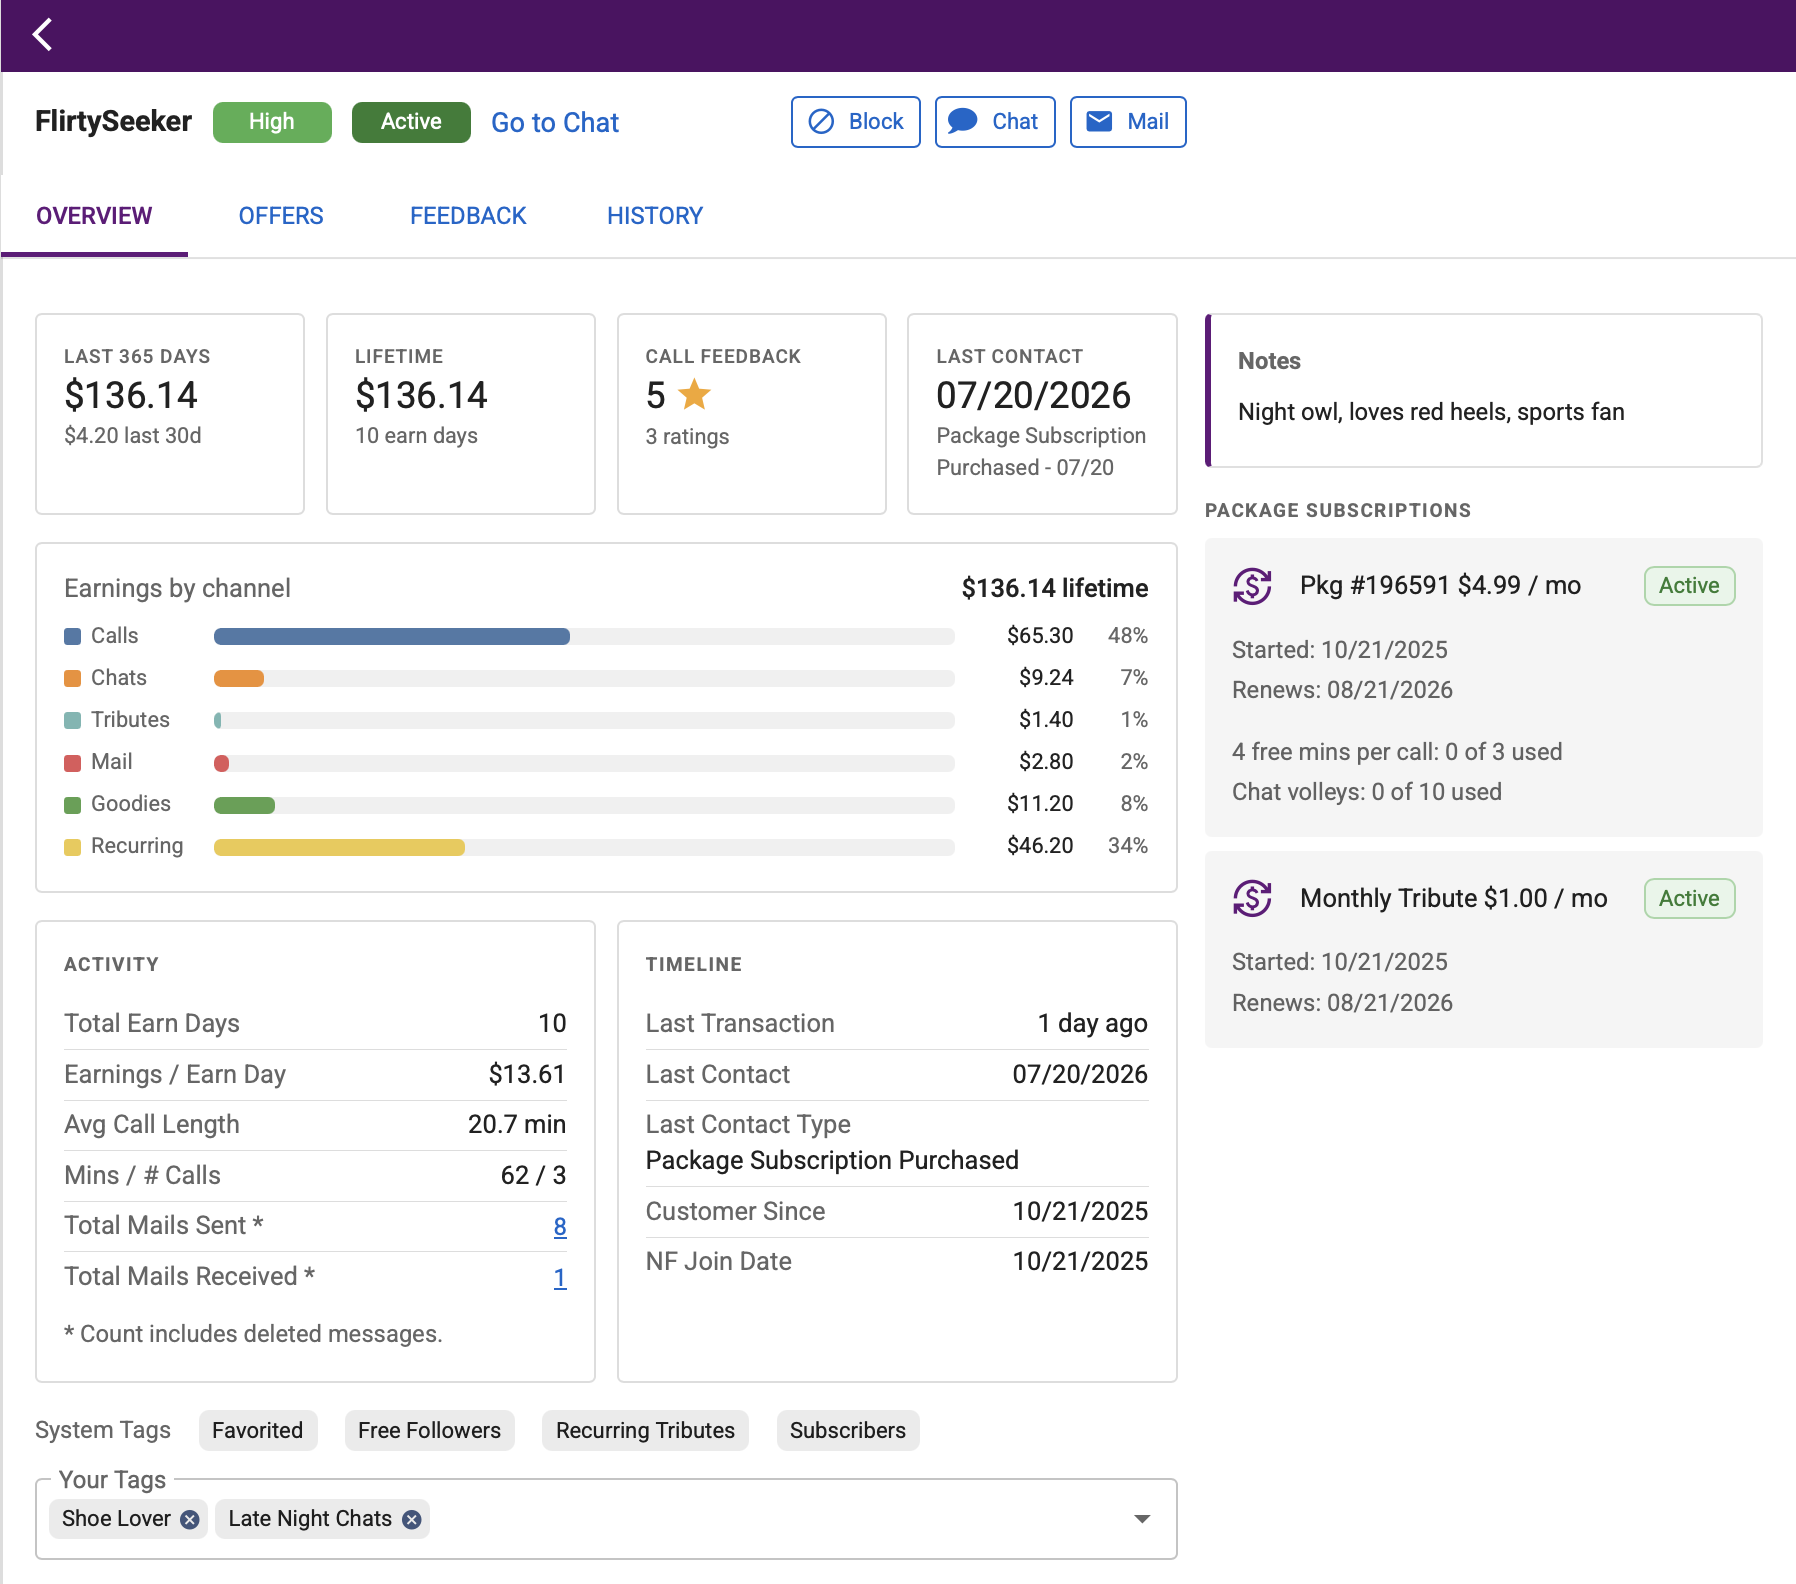Open the Offers tab
The image size is (1796, 1584).
pyautogui.click(x=281, y=216)
